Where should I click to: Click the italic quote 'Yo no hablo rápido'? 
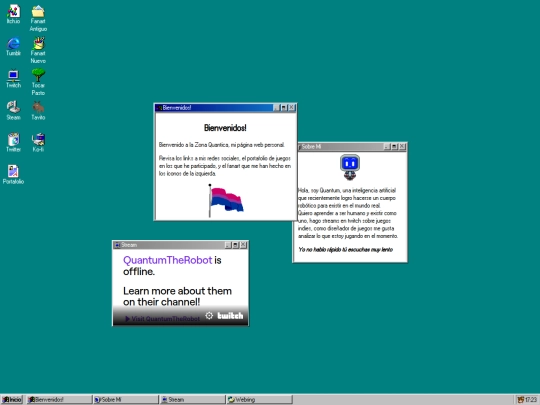[x=345, y=250]
